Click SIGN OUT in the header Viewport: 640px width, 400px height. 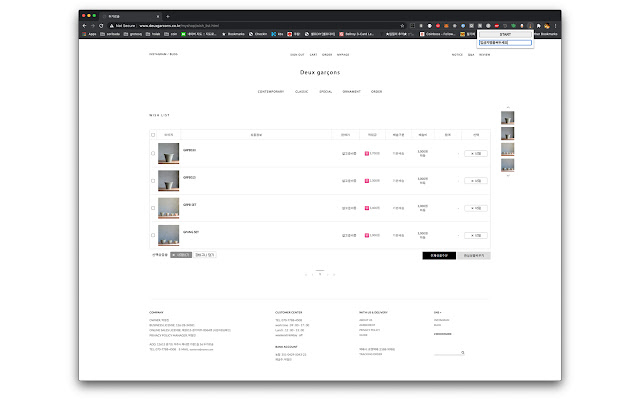(x=297, y=55)
